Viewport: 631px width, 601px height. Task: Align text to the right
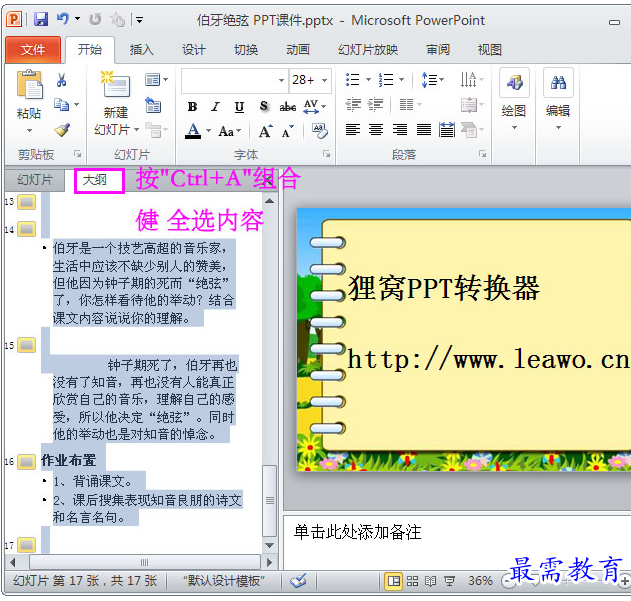pos(400,130)
